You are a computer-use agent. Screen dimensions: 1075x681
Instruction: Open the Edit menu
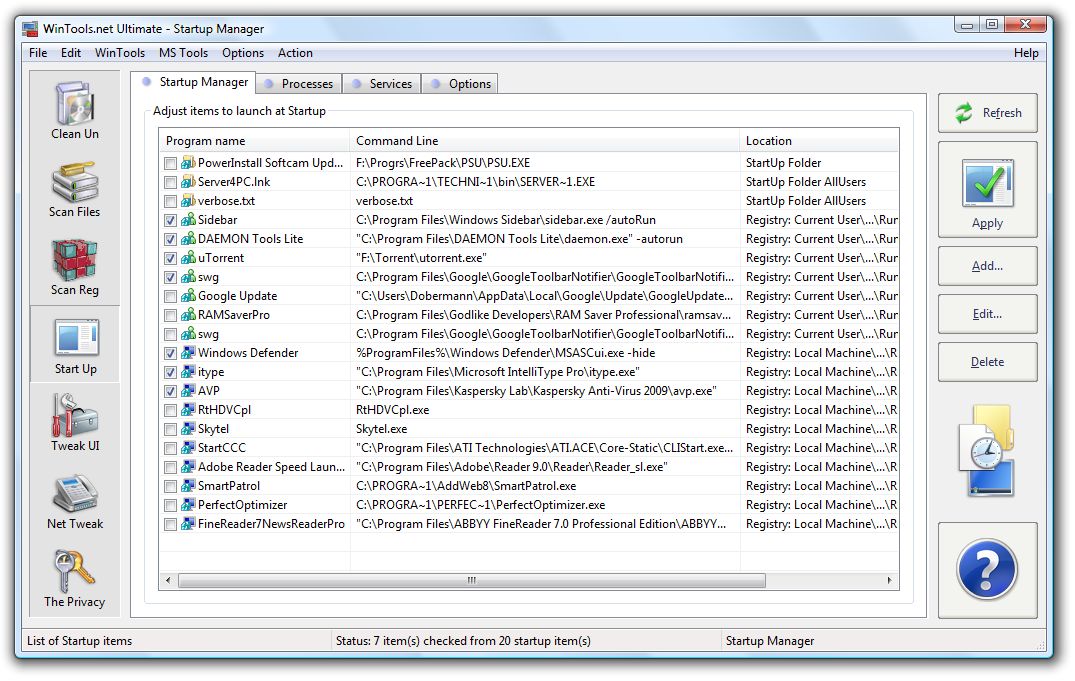[71, 53]
